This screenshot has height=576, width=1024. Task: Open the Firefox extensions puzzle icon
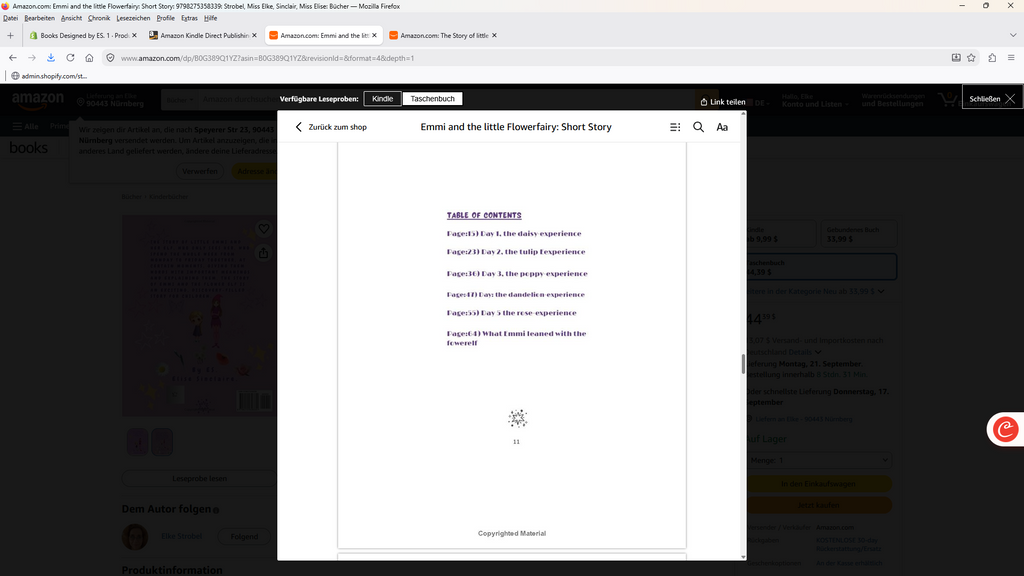point(992,58)
